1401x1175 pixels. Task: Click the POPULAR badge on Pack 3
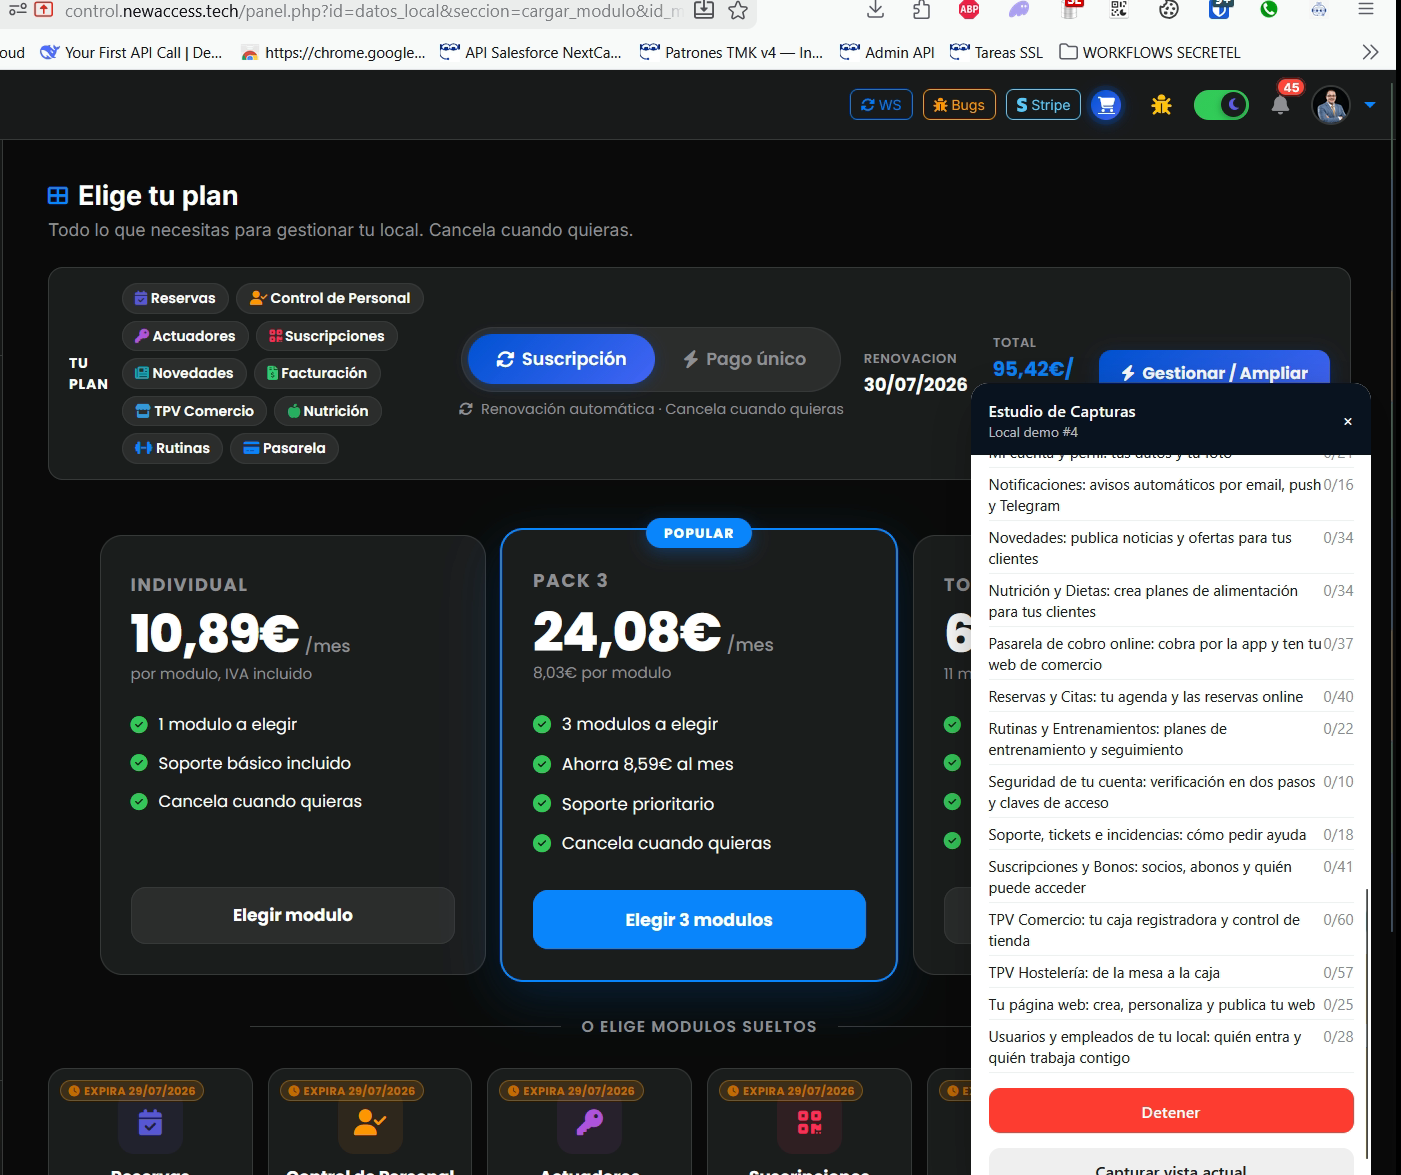tap(699, 533)
